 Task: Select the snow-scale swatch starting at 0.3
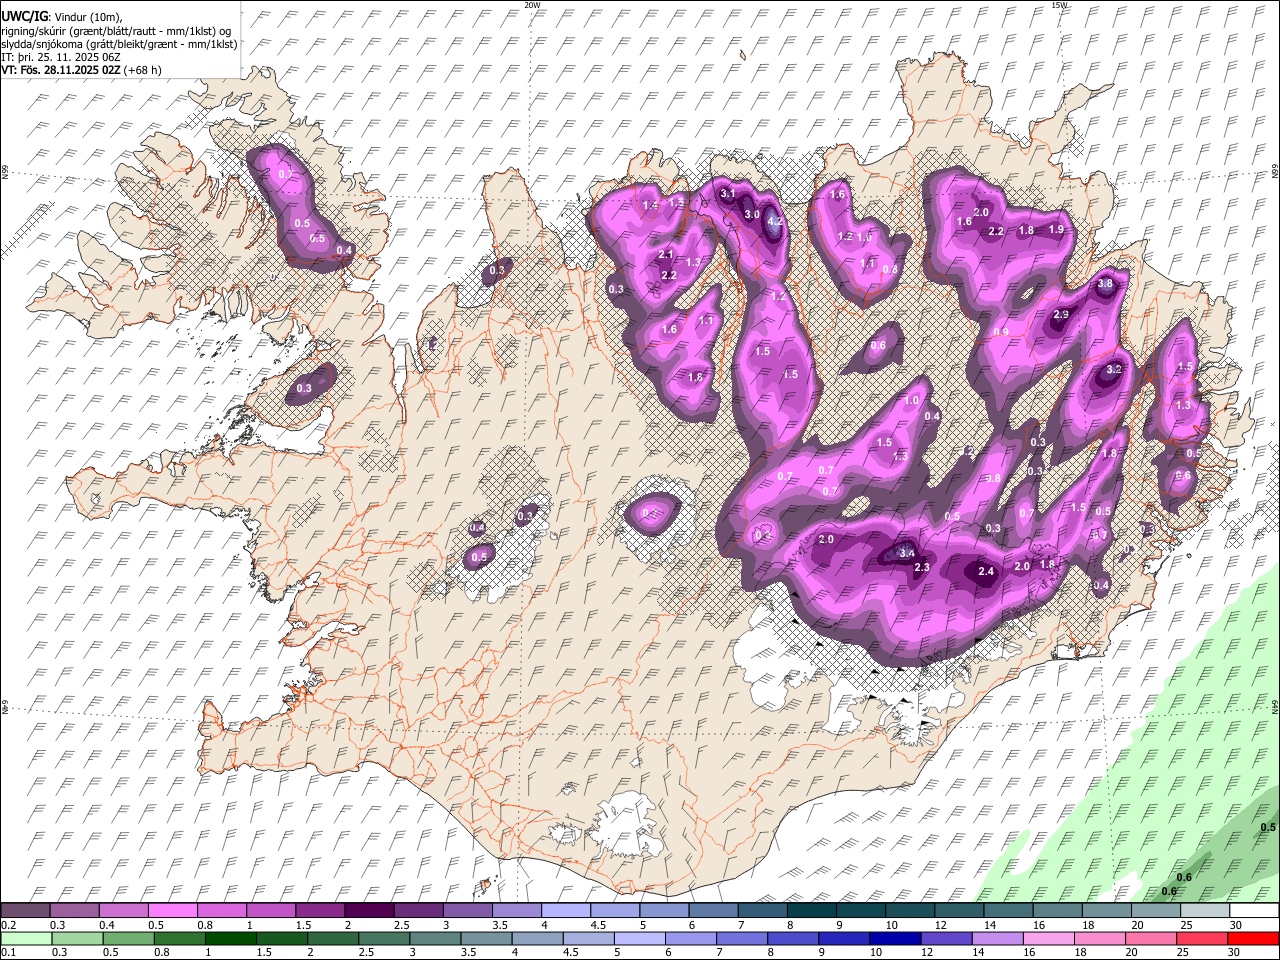pos(74,911)
